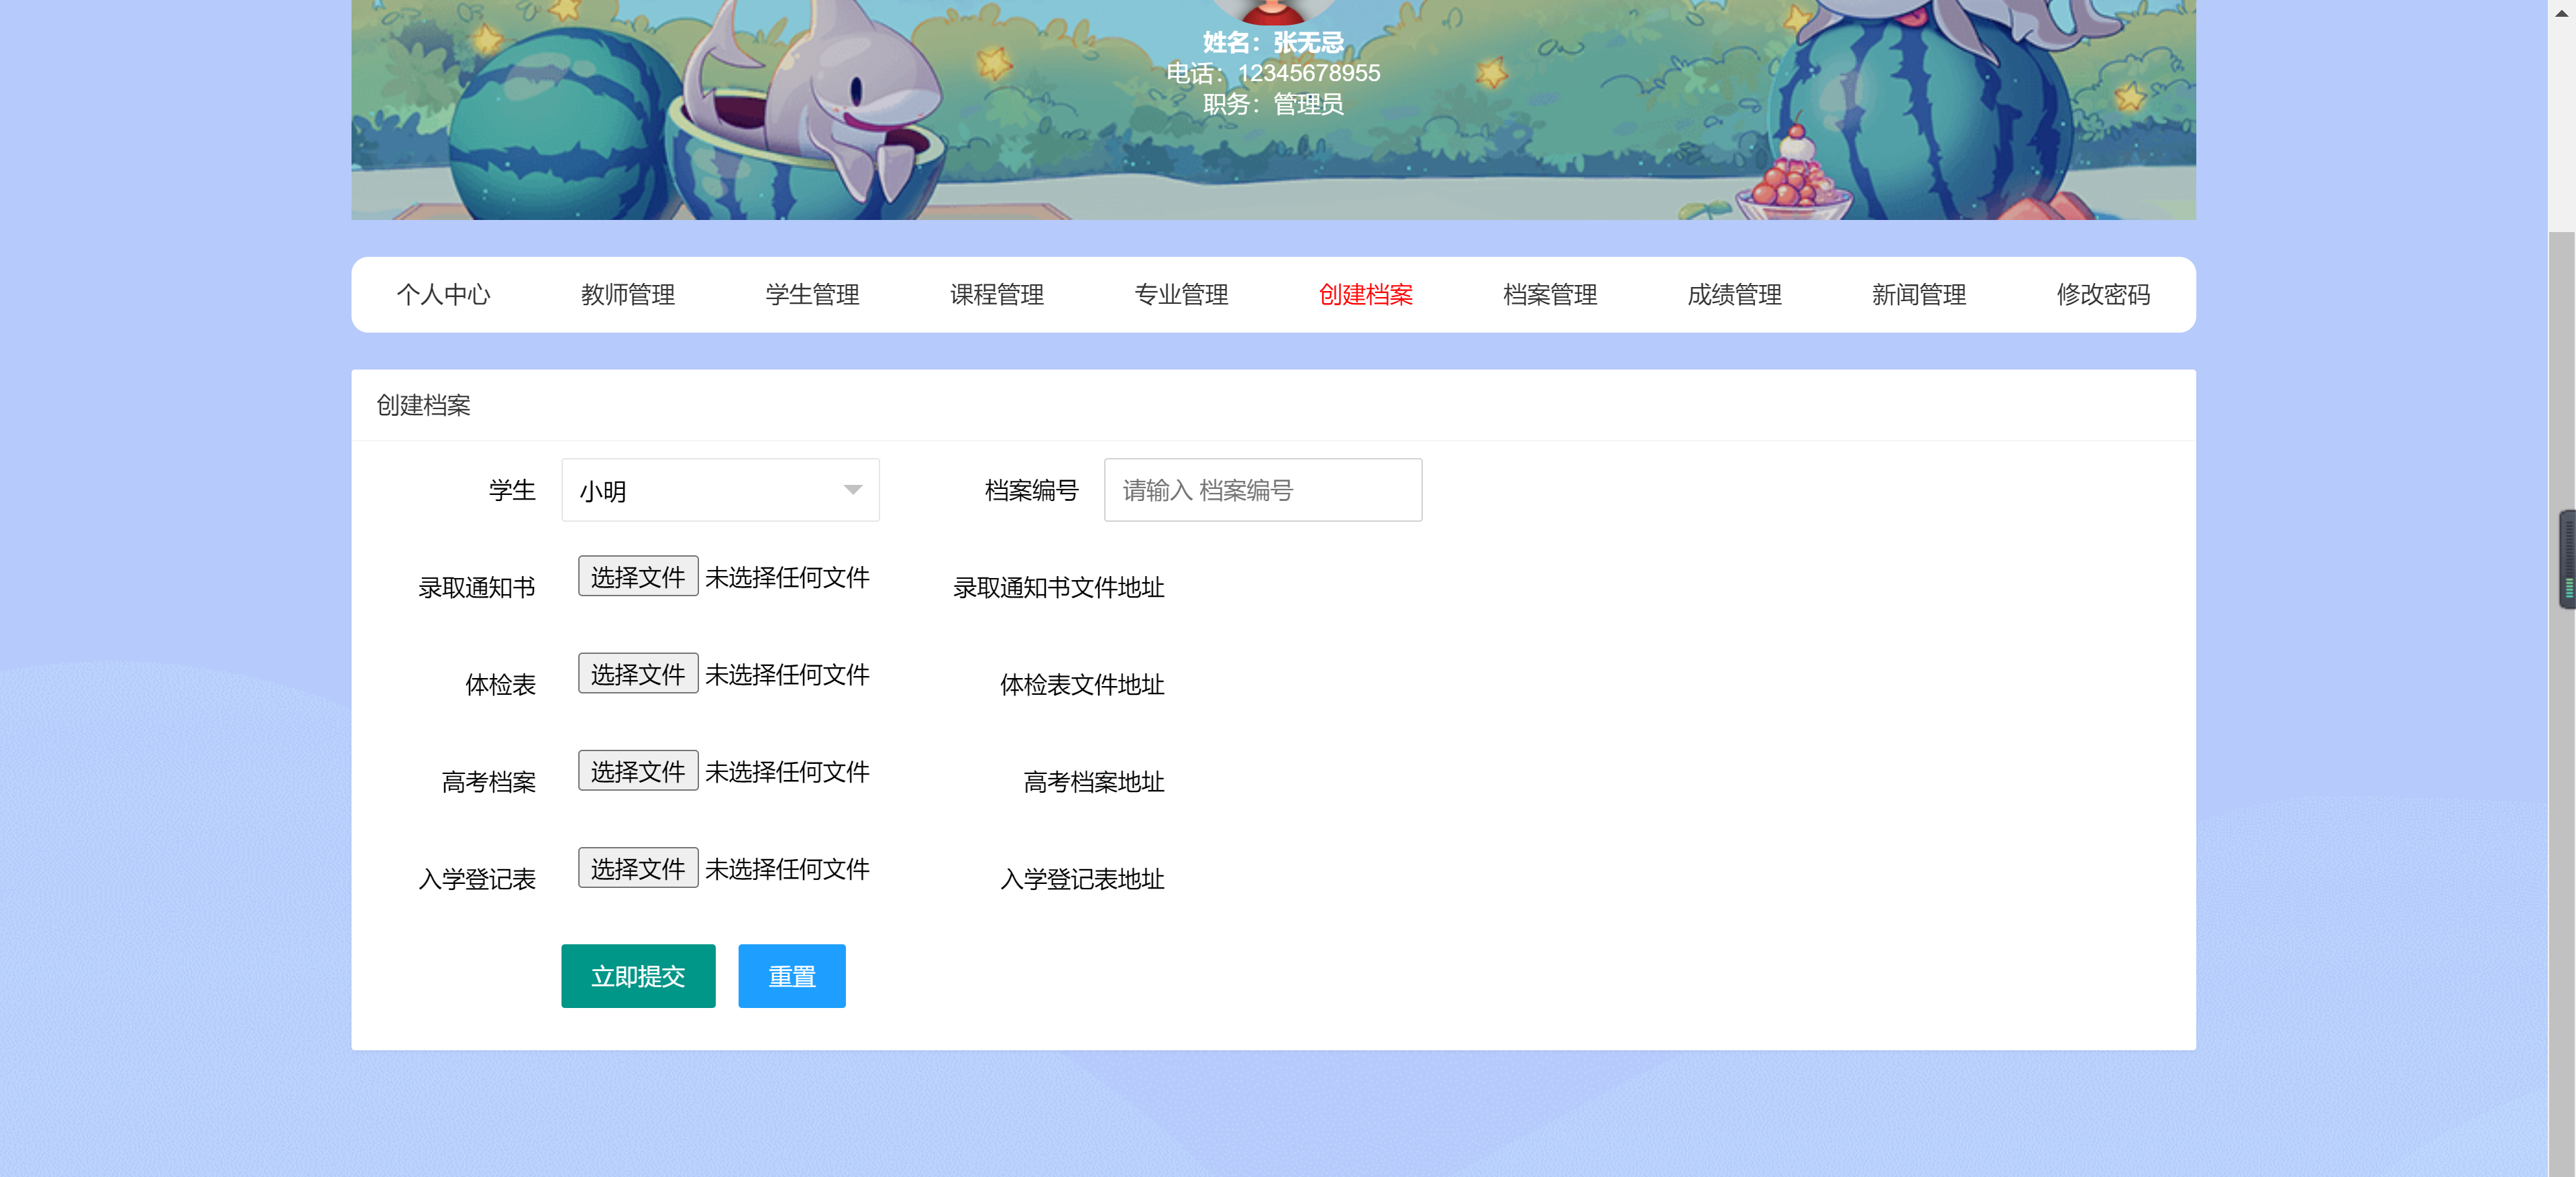Go to 课程管理

(x=997, y=295)
